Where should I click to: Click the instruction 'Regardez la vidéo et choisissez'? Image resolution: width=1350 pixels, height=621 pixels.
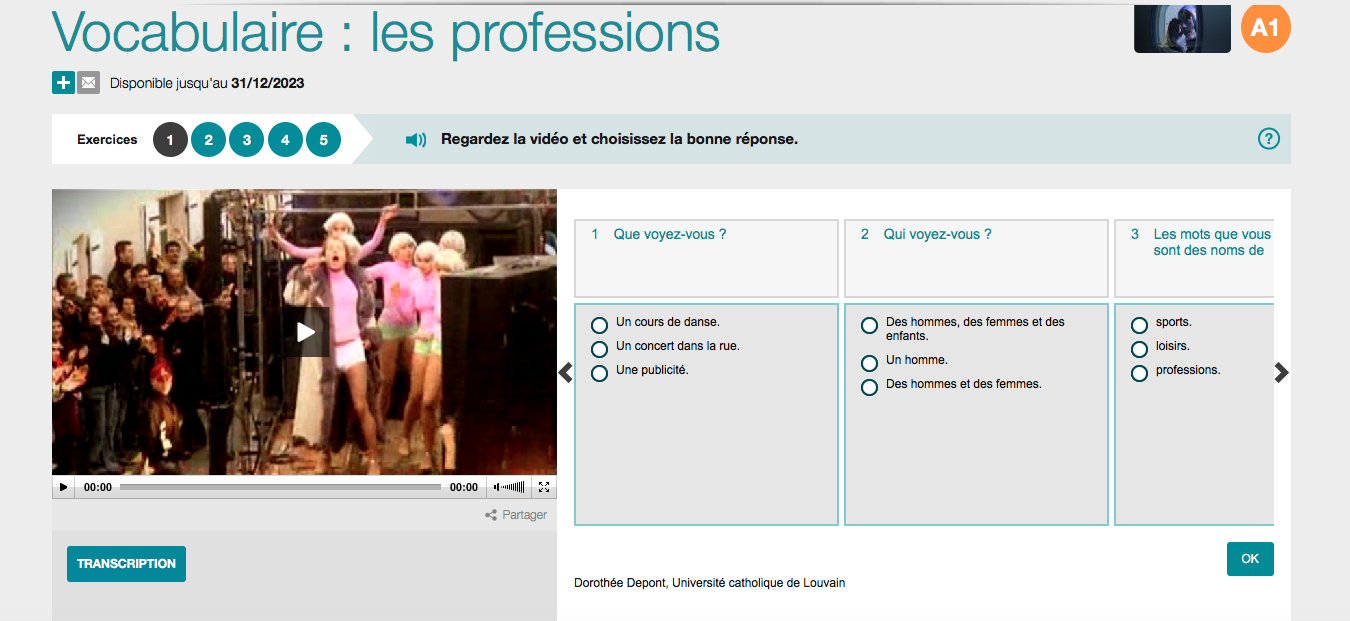coord(619,140)
